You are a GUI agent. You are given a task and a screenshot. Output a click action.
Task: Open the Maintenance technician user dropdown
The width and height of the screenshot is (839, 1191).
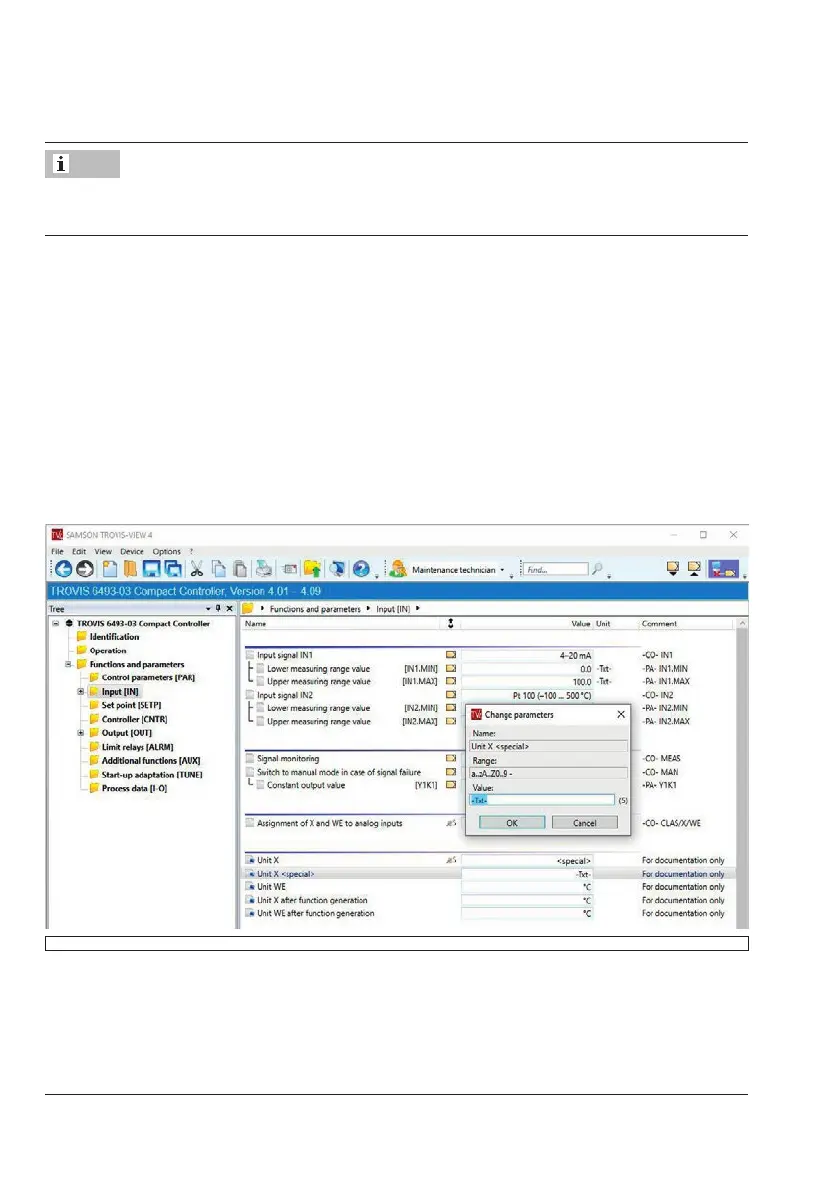click(x=502, y=570)
